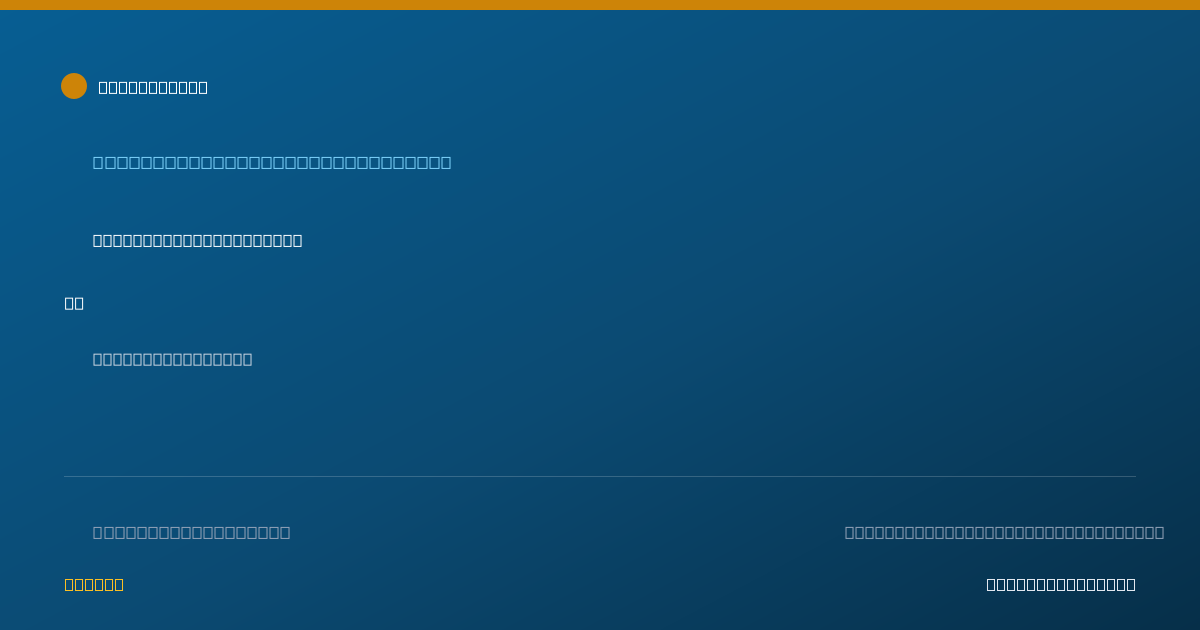This screenshot has width=1200, height=630.
Task: Click the orange-yellow text at bottom left
Action: click(94, 584)
